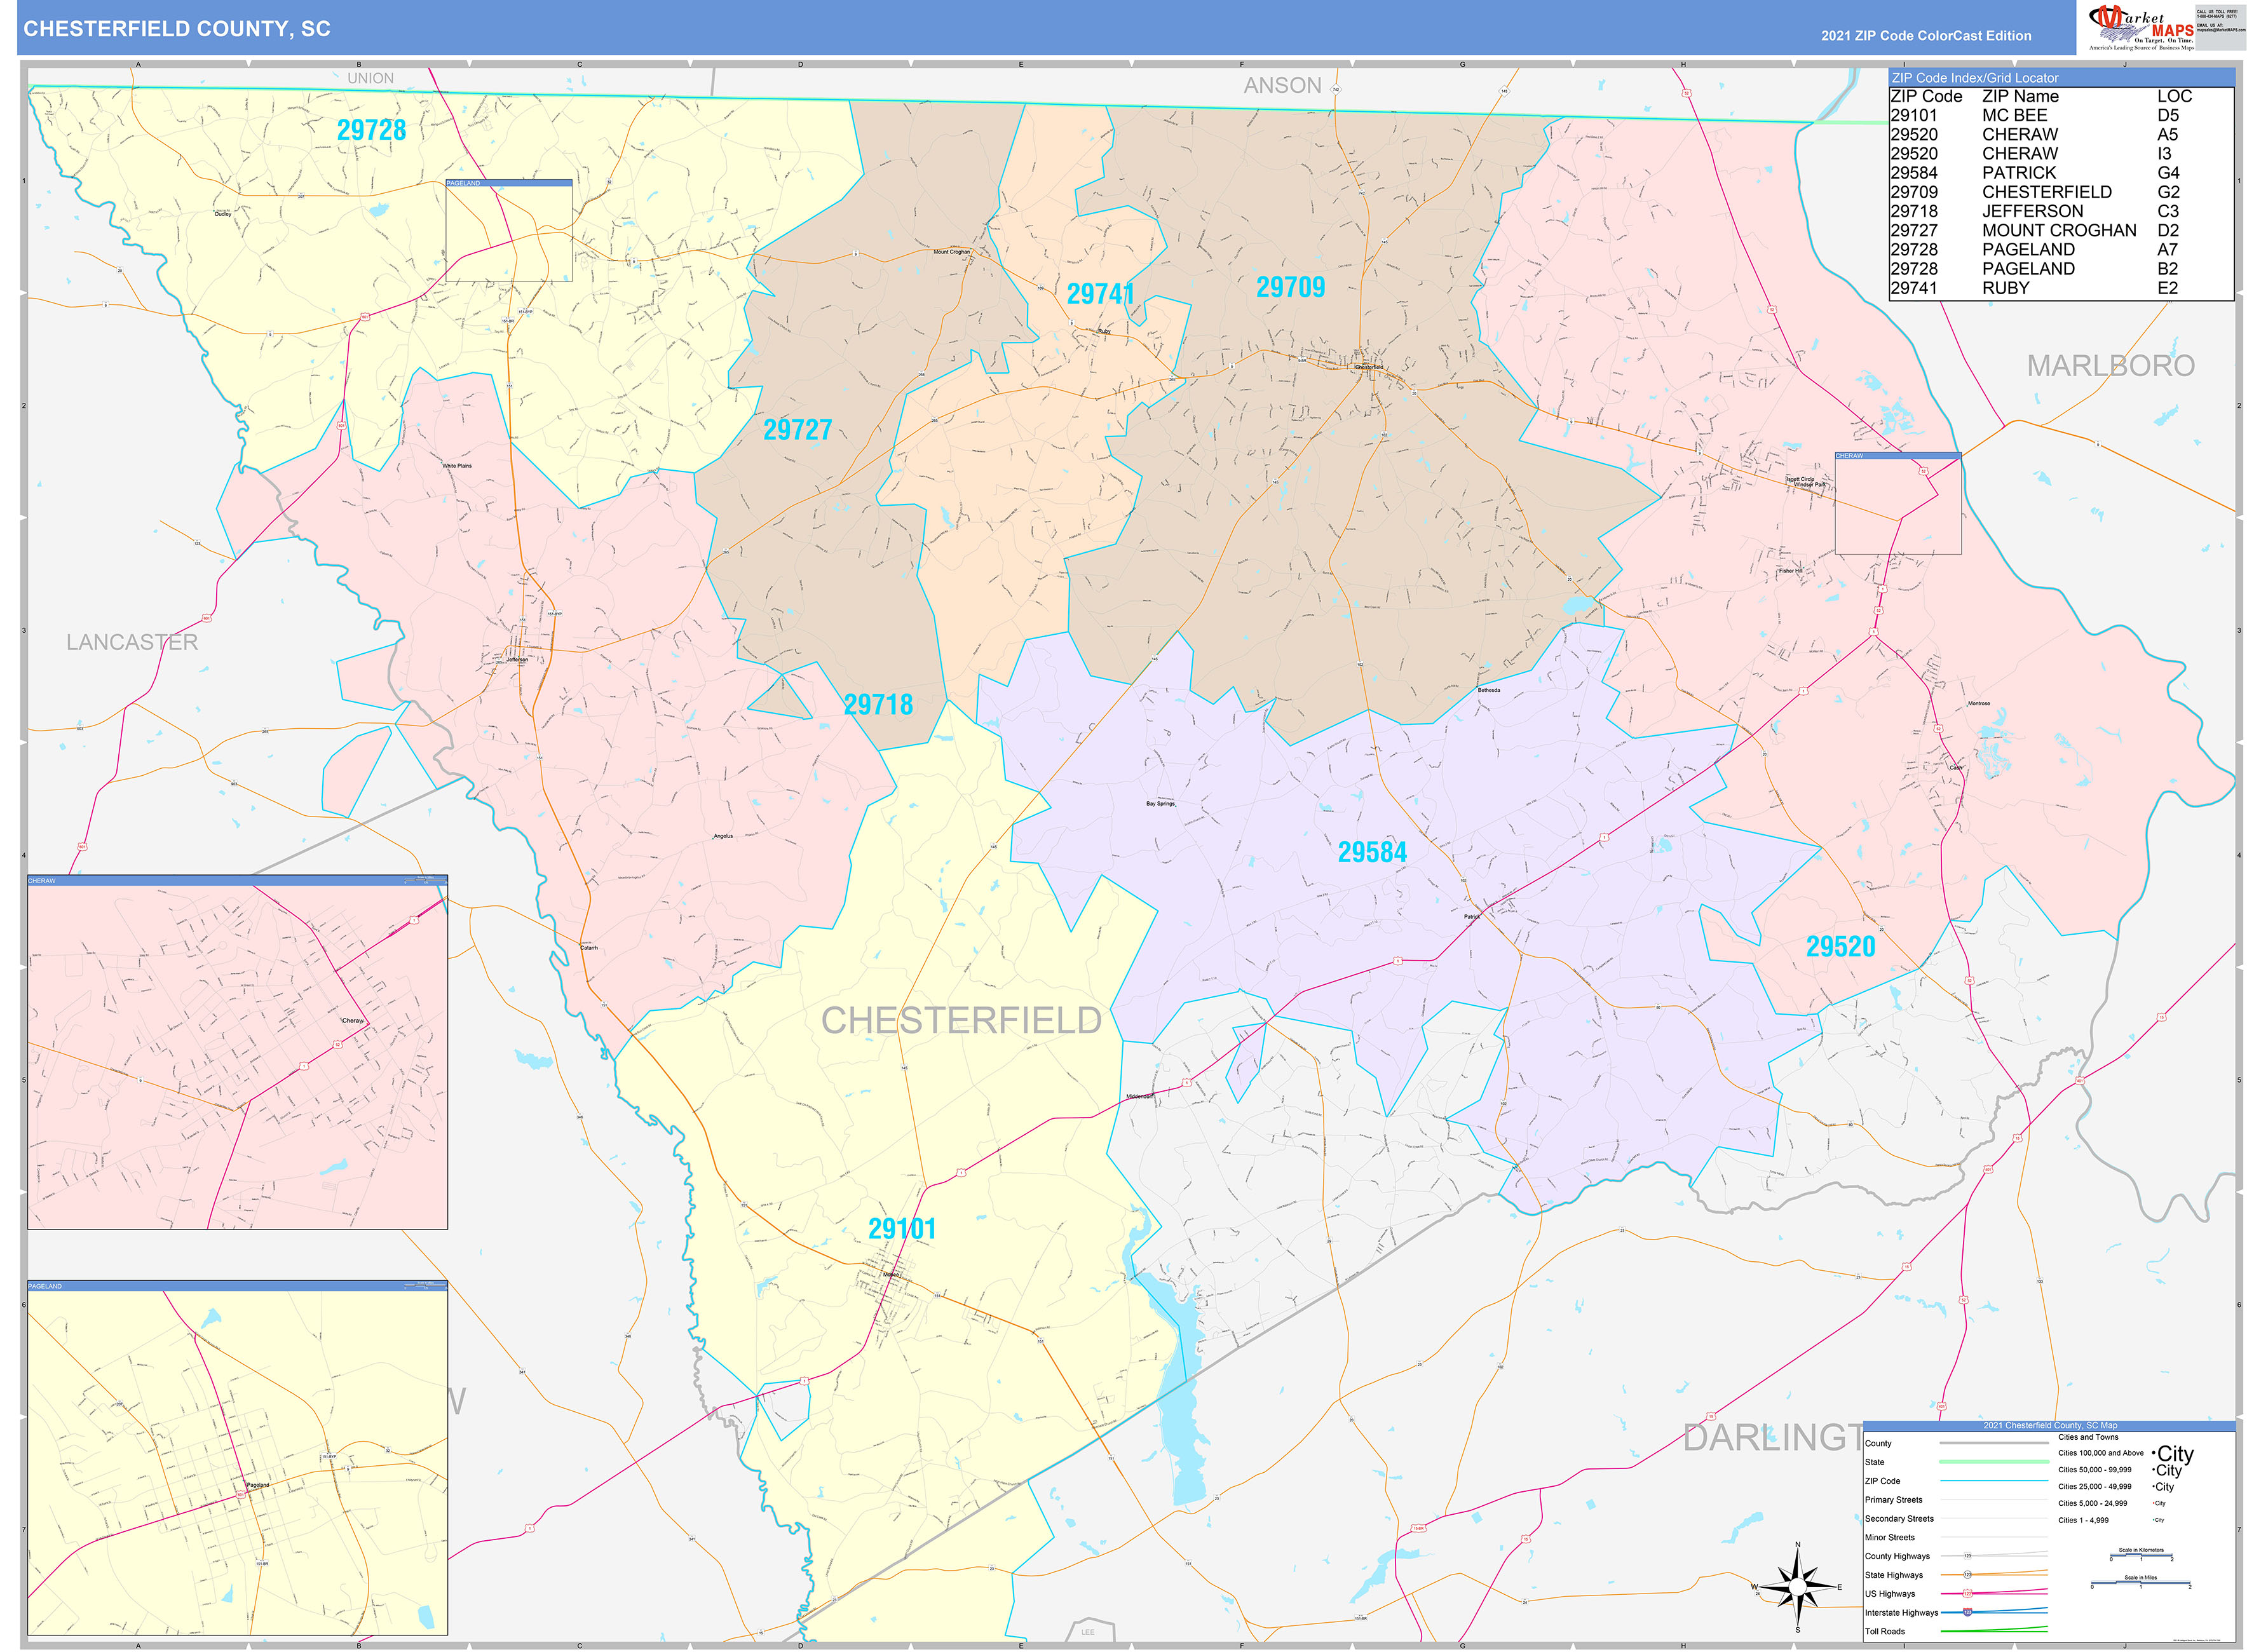Select the ZIP Code Index/Grid Locator header
Viewport: 2254px width, 1652px height.
[2061, 78]
